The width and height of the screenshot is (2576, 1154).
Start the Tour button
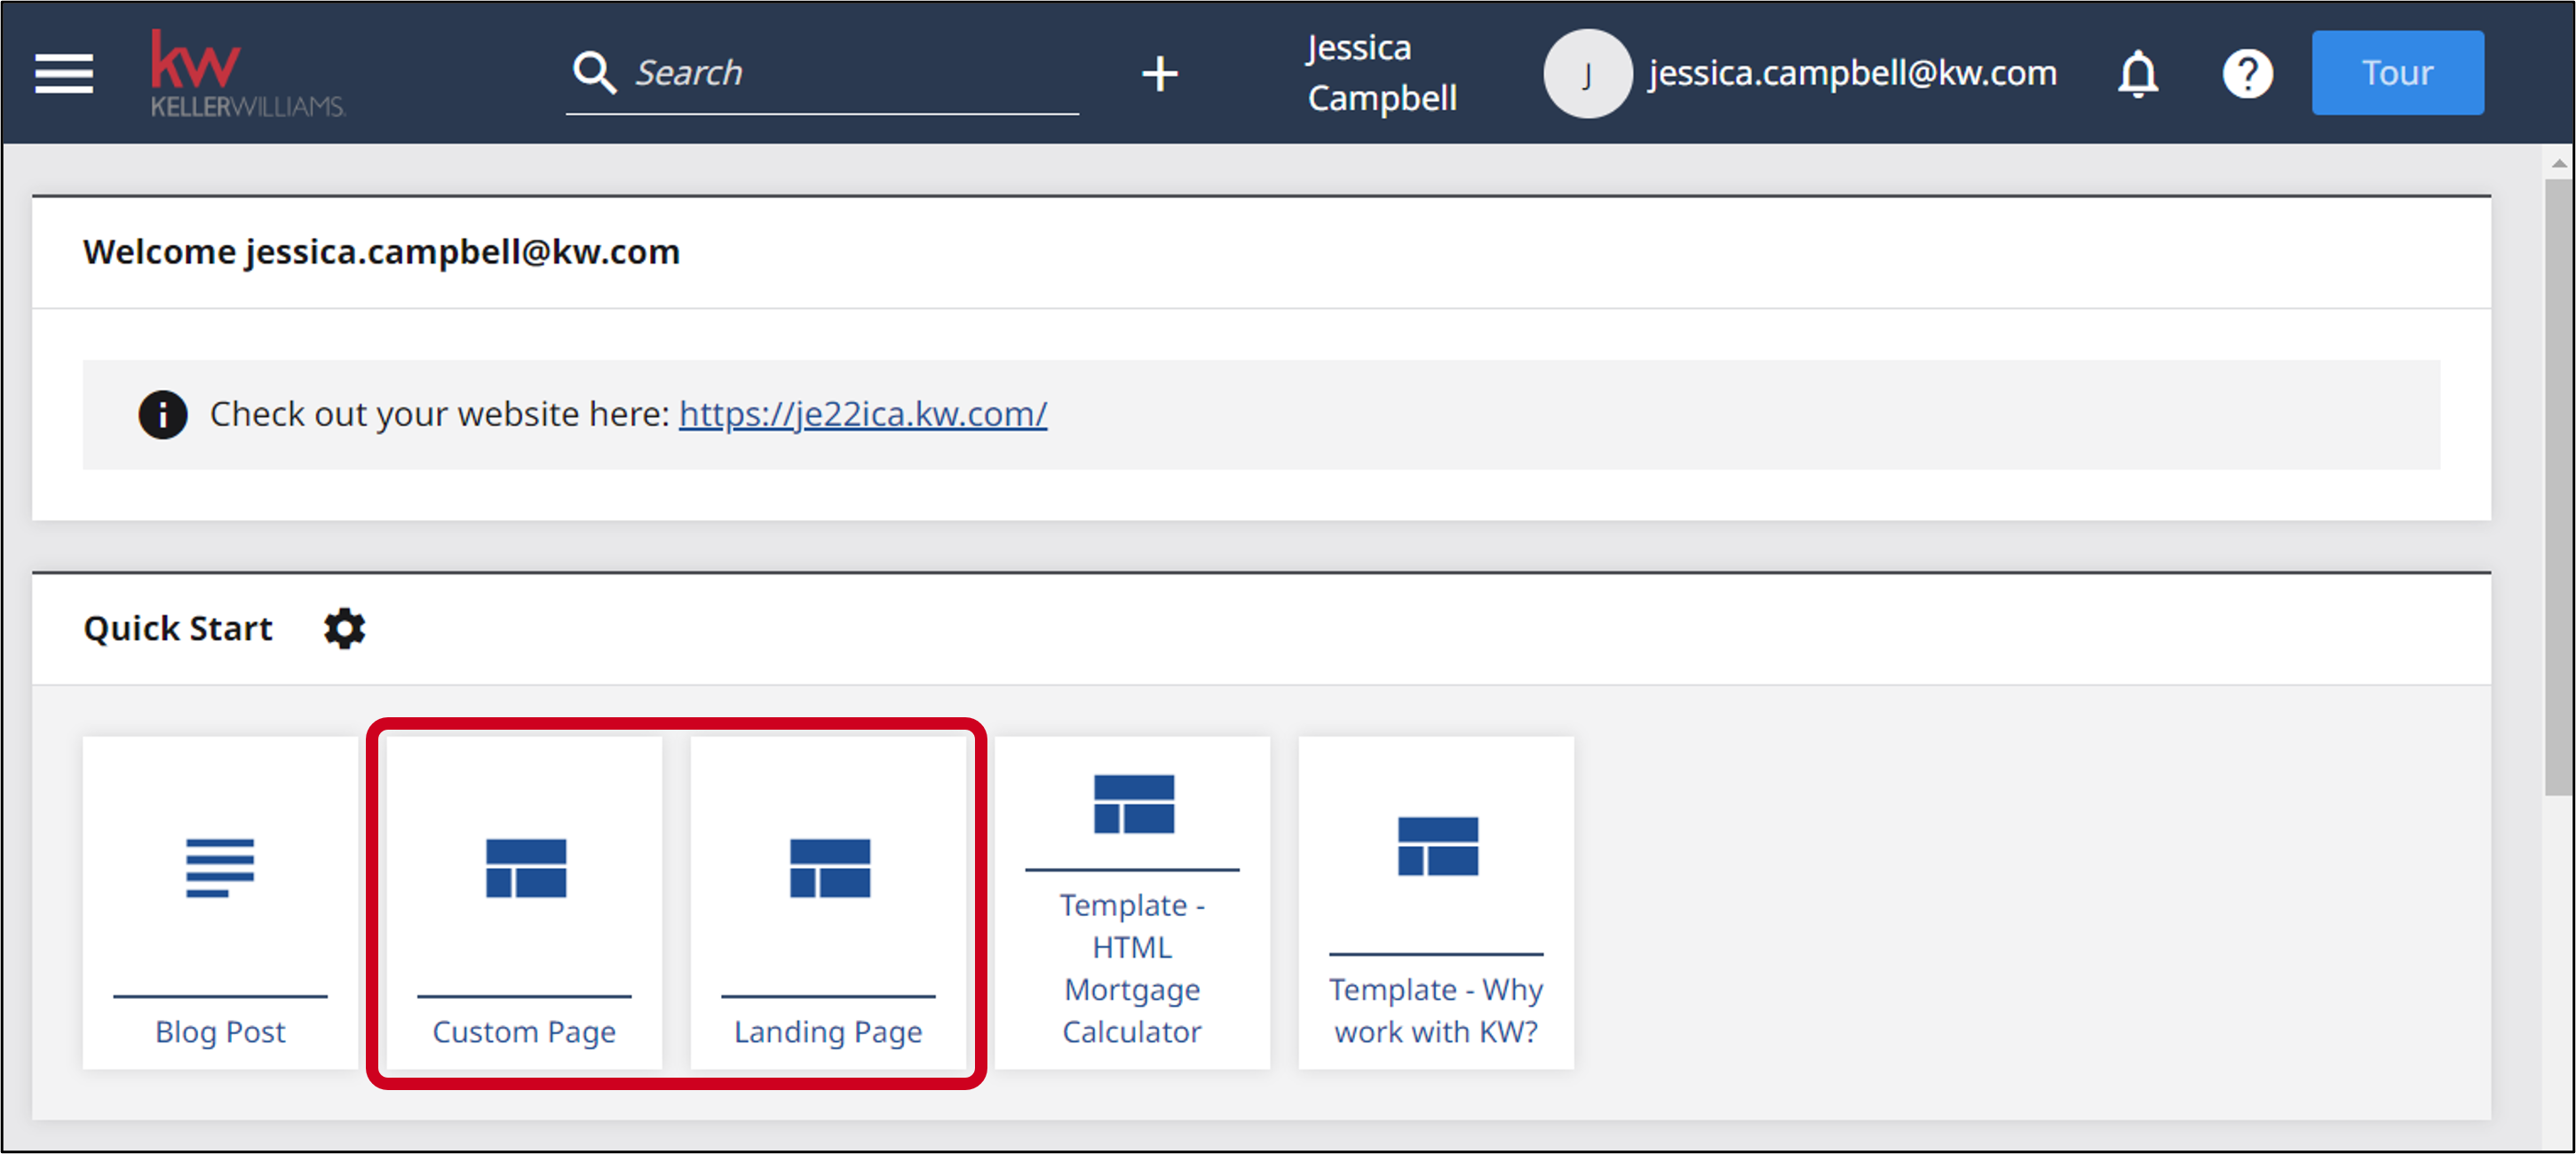[2397, 73]
